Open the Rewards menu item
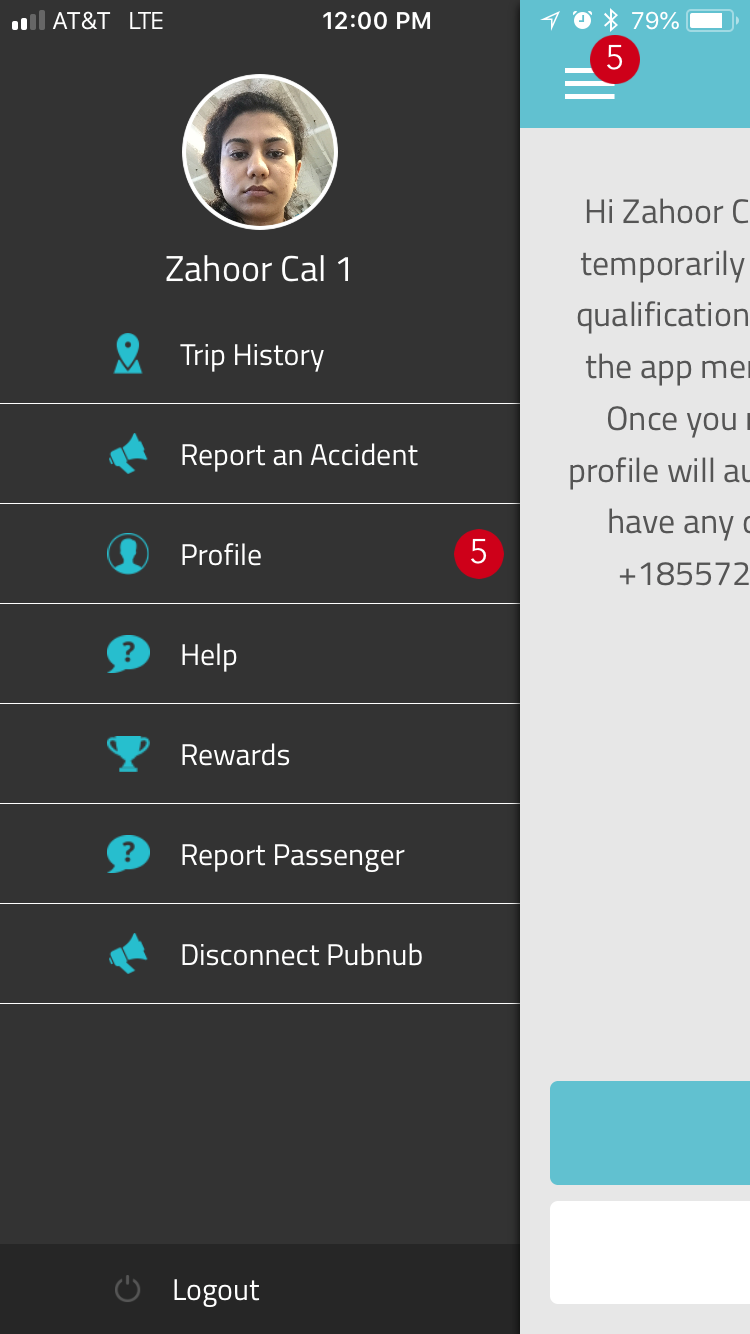Image resolution: width=750 pixels, height=1334 pixels. [x=260, y=754]
